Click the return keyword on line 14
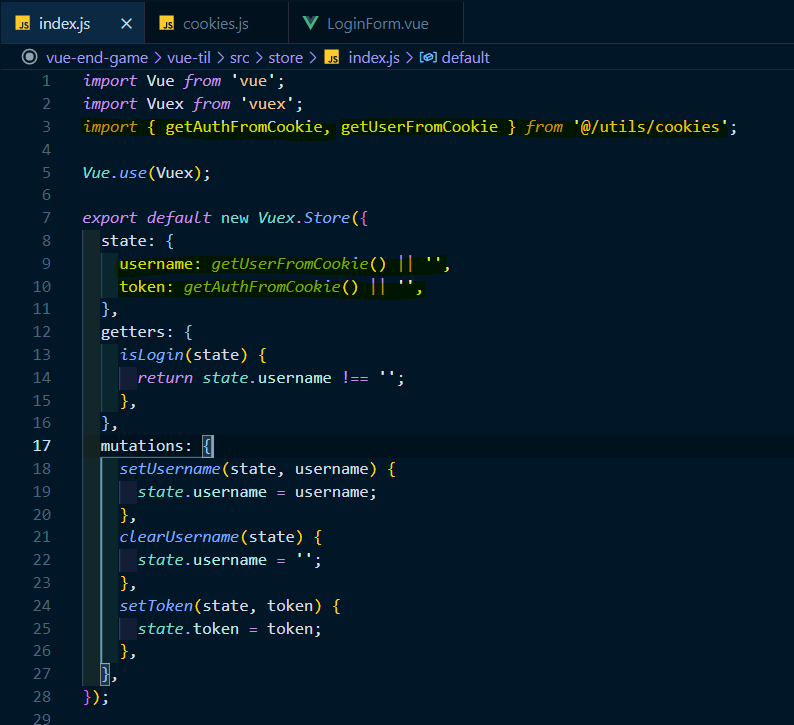Screen dimensions: 794x725 tap(165, 378)
